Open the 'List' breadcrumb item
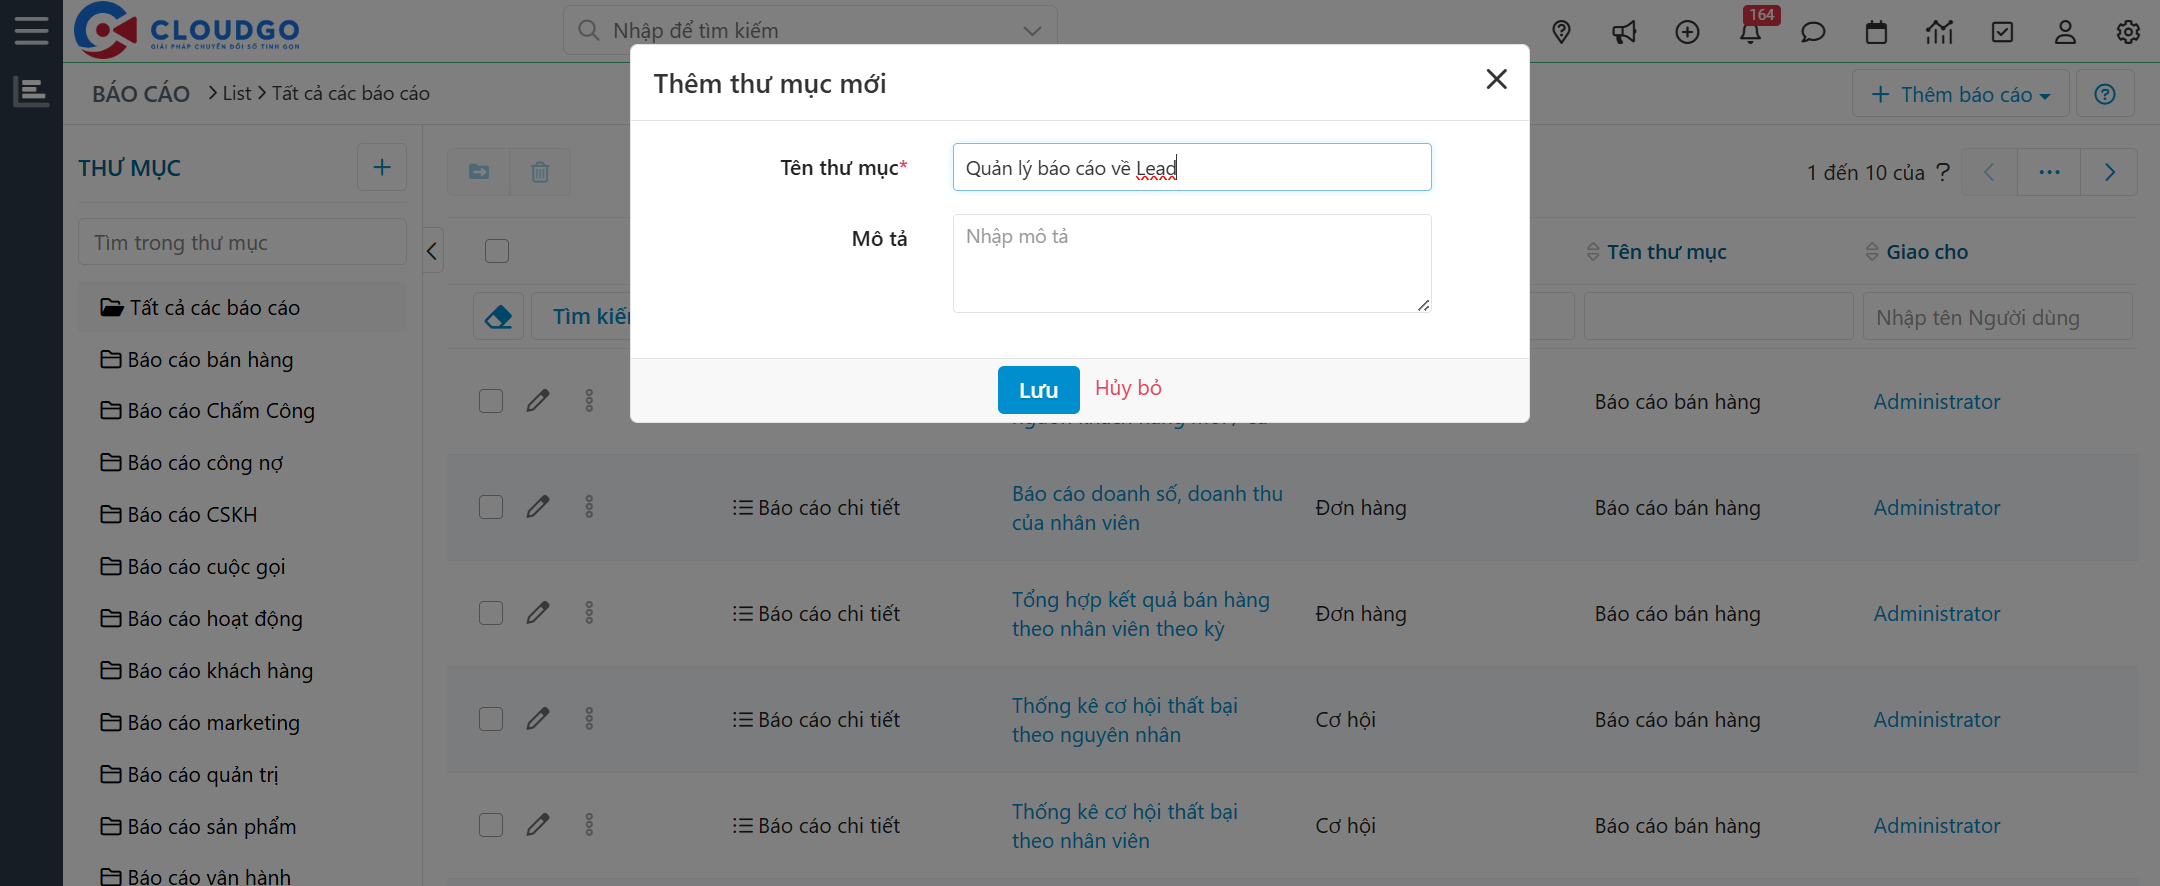The image size is (2160, 886). pyautogui.click(x=237, y=92)
